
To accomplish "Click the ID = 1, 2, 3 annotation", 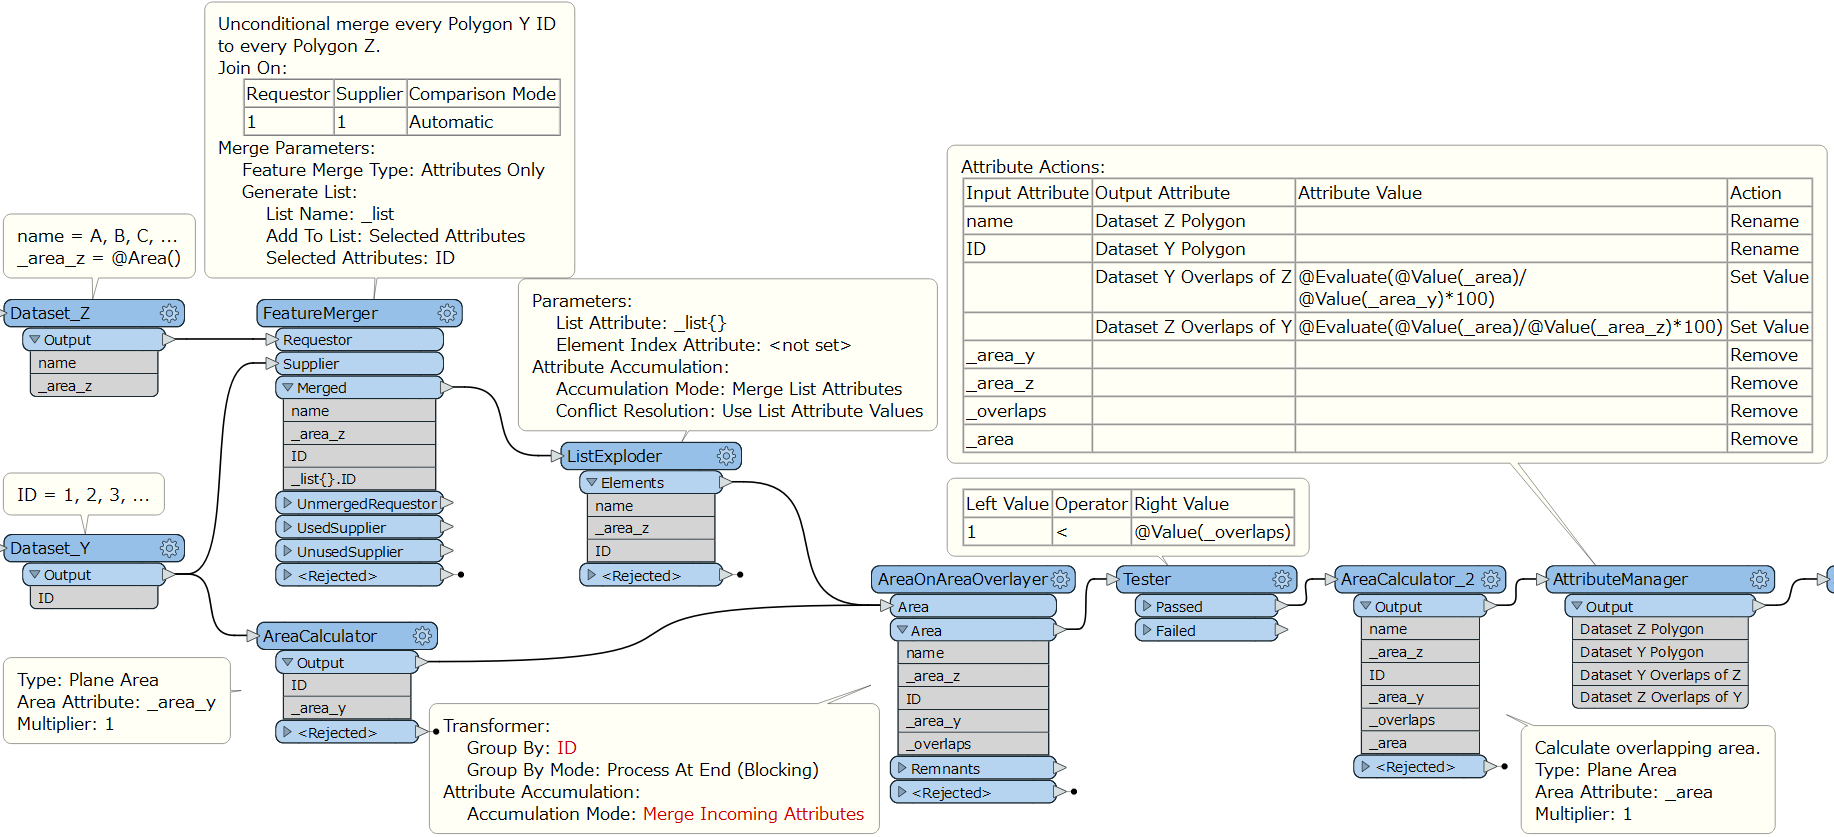I will (84, 495).
